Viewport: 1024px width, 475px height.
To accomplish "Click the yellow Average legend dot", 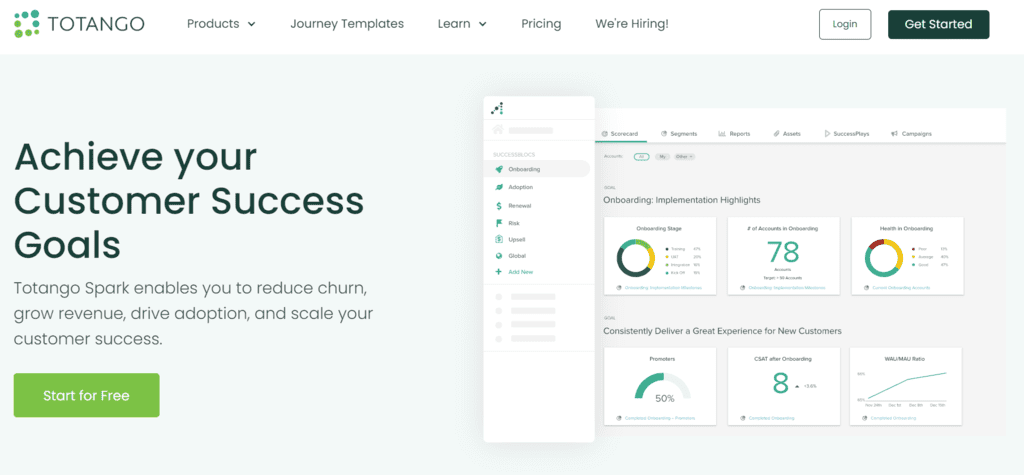I will point(915,256).
